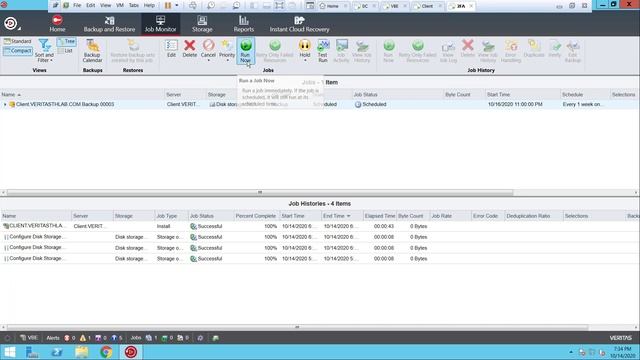Sort jobs by Name column header

coord(82,95)
